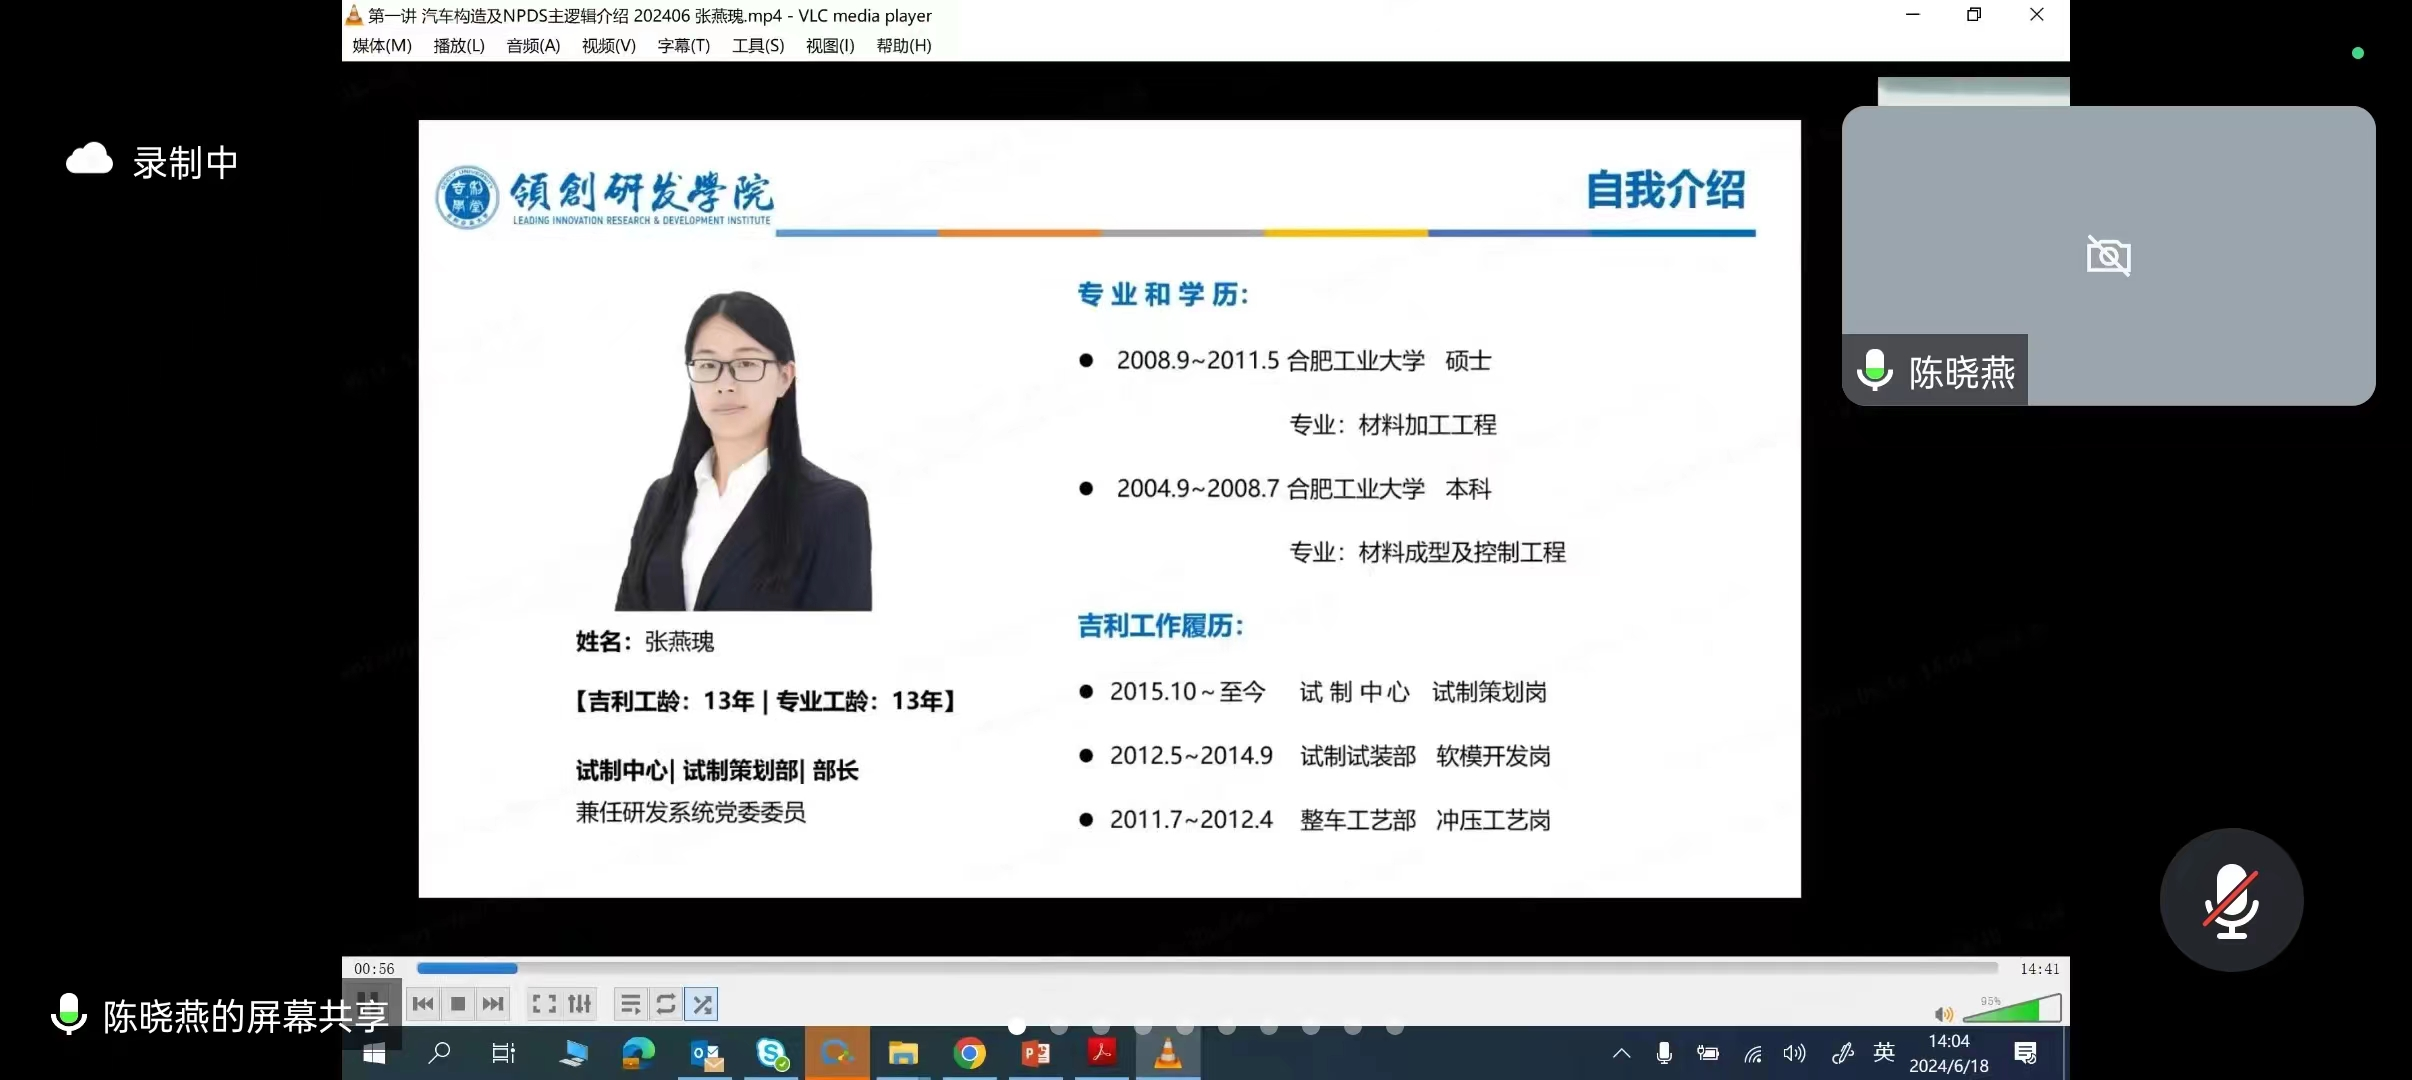Tap the 录制中 cloud recording indicator
This screenshot has height=1080, width=2412.
pyautogui.click(x=152, y=161)
